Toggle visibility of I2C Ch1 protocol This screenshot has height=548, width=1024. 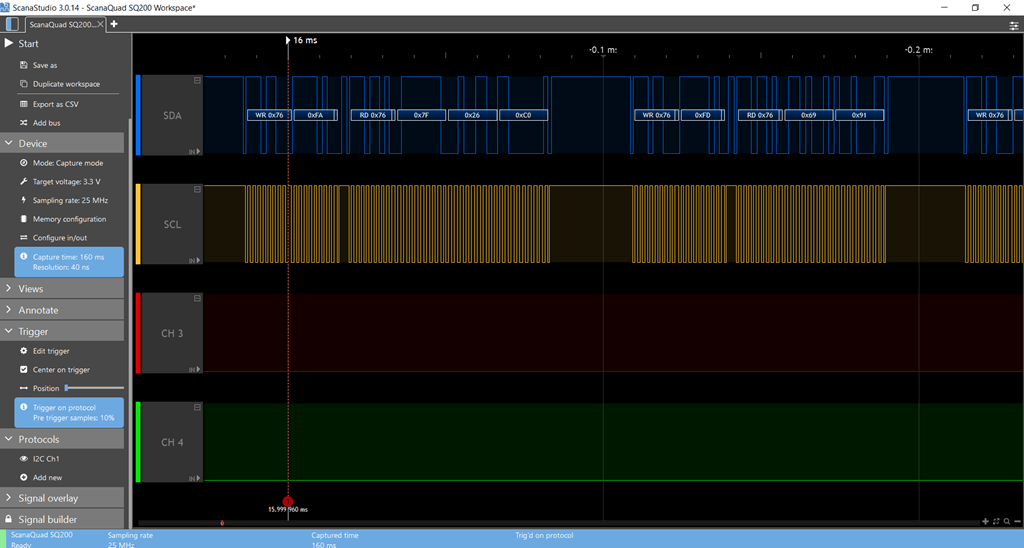coord(24,458)
